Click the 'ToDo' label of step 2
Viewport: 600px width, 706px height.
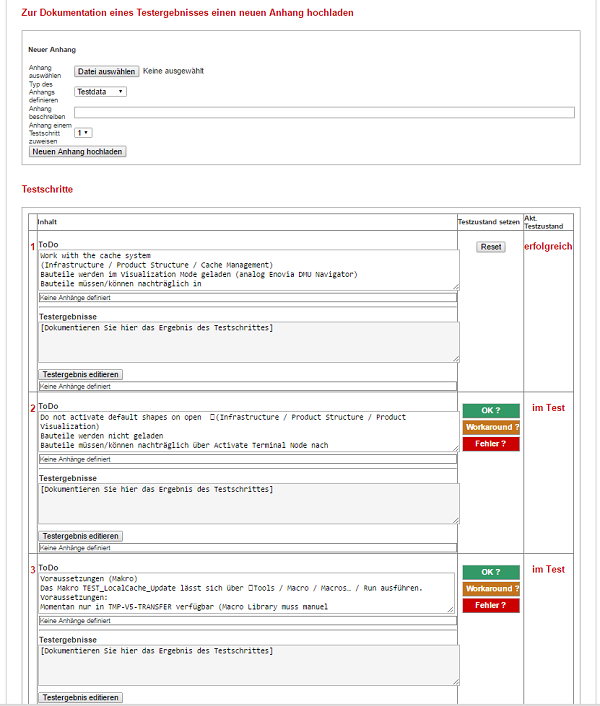tap(49, 406)
